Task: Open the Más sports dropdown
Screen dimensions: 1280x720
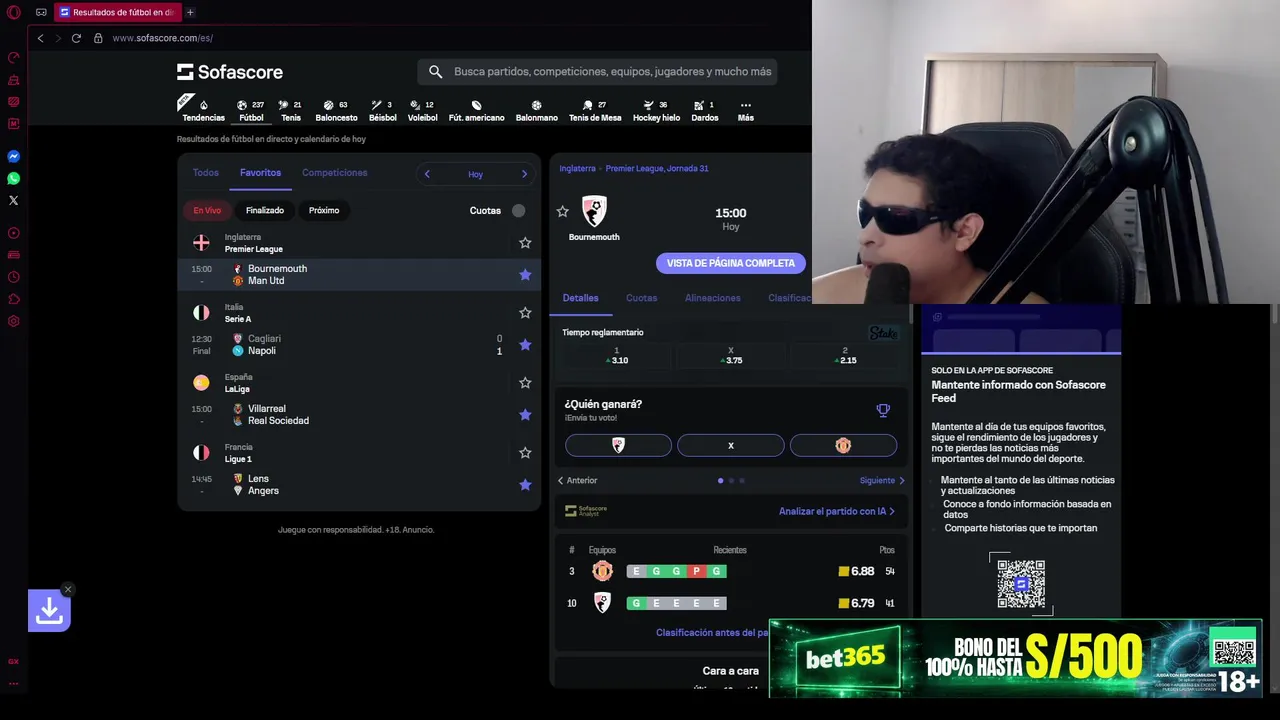Action: pos(745,110)
